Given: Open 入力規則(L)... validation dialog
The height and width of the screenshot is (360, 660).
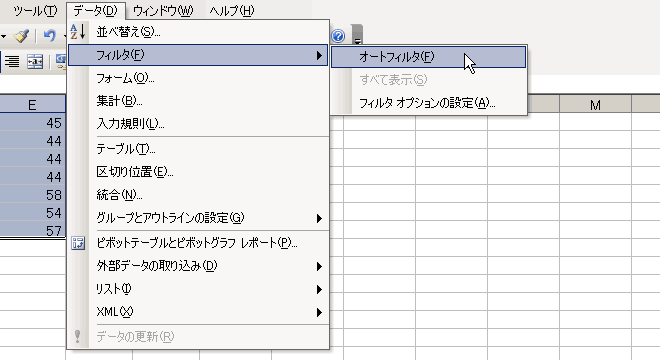Looking at the screenshot, I should click(x=198, y=123).
